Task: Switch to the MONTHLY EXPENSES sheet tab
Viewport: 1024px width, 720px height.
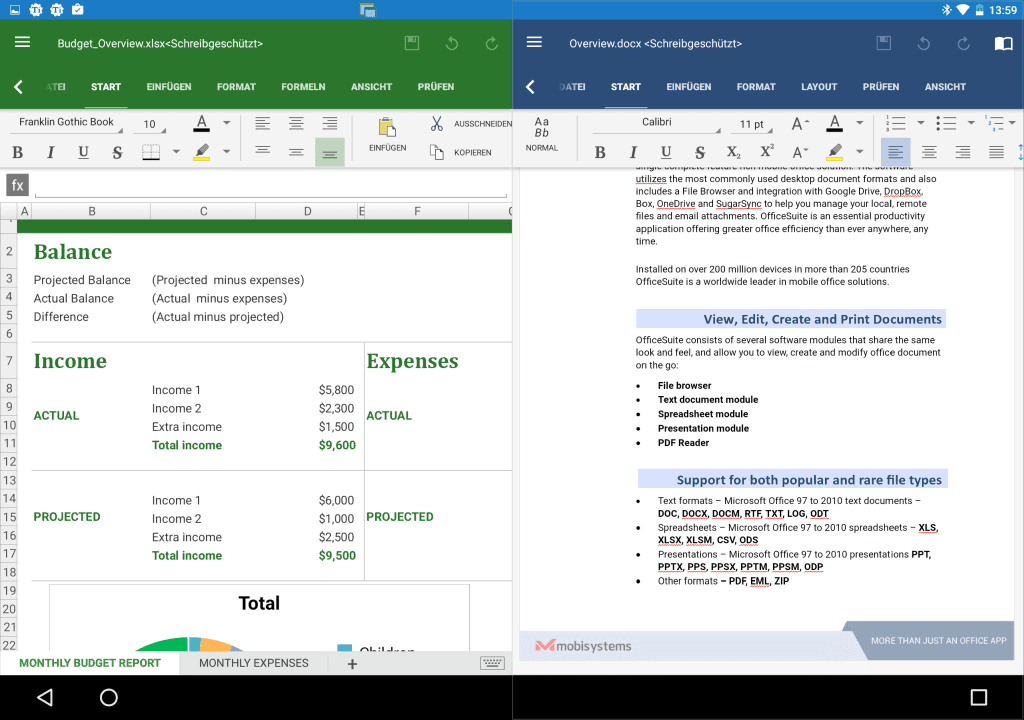Action: [253, 663]
